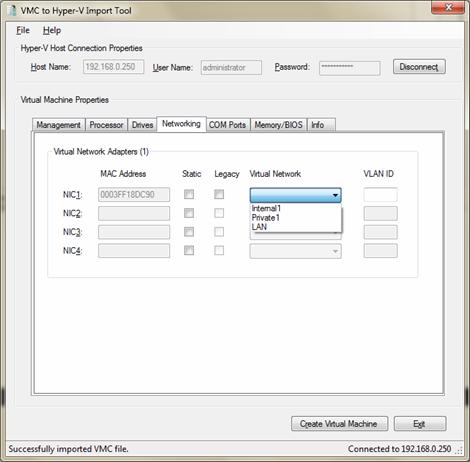This screenshot has width=470, height=462.
Task: Open the COM Ports tab
Action: click(227, 125)
